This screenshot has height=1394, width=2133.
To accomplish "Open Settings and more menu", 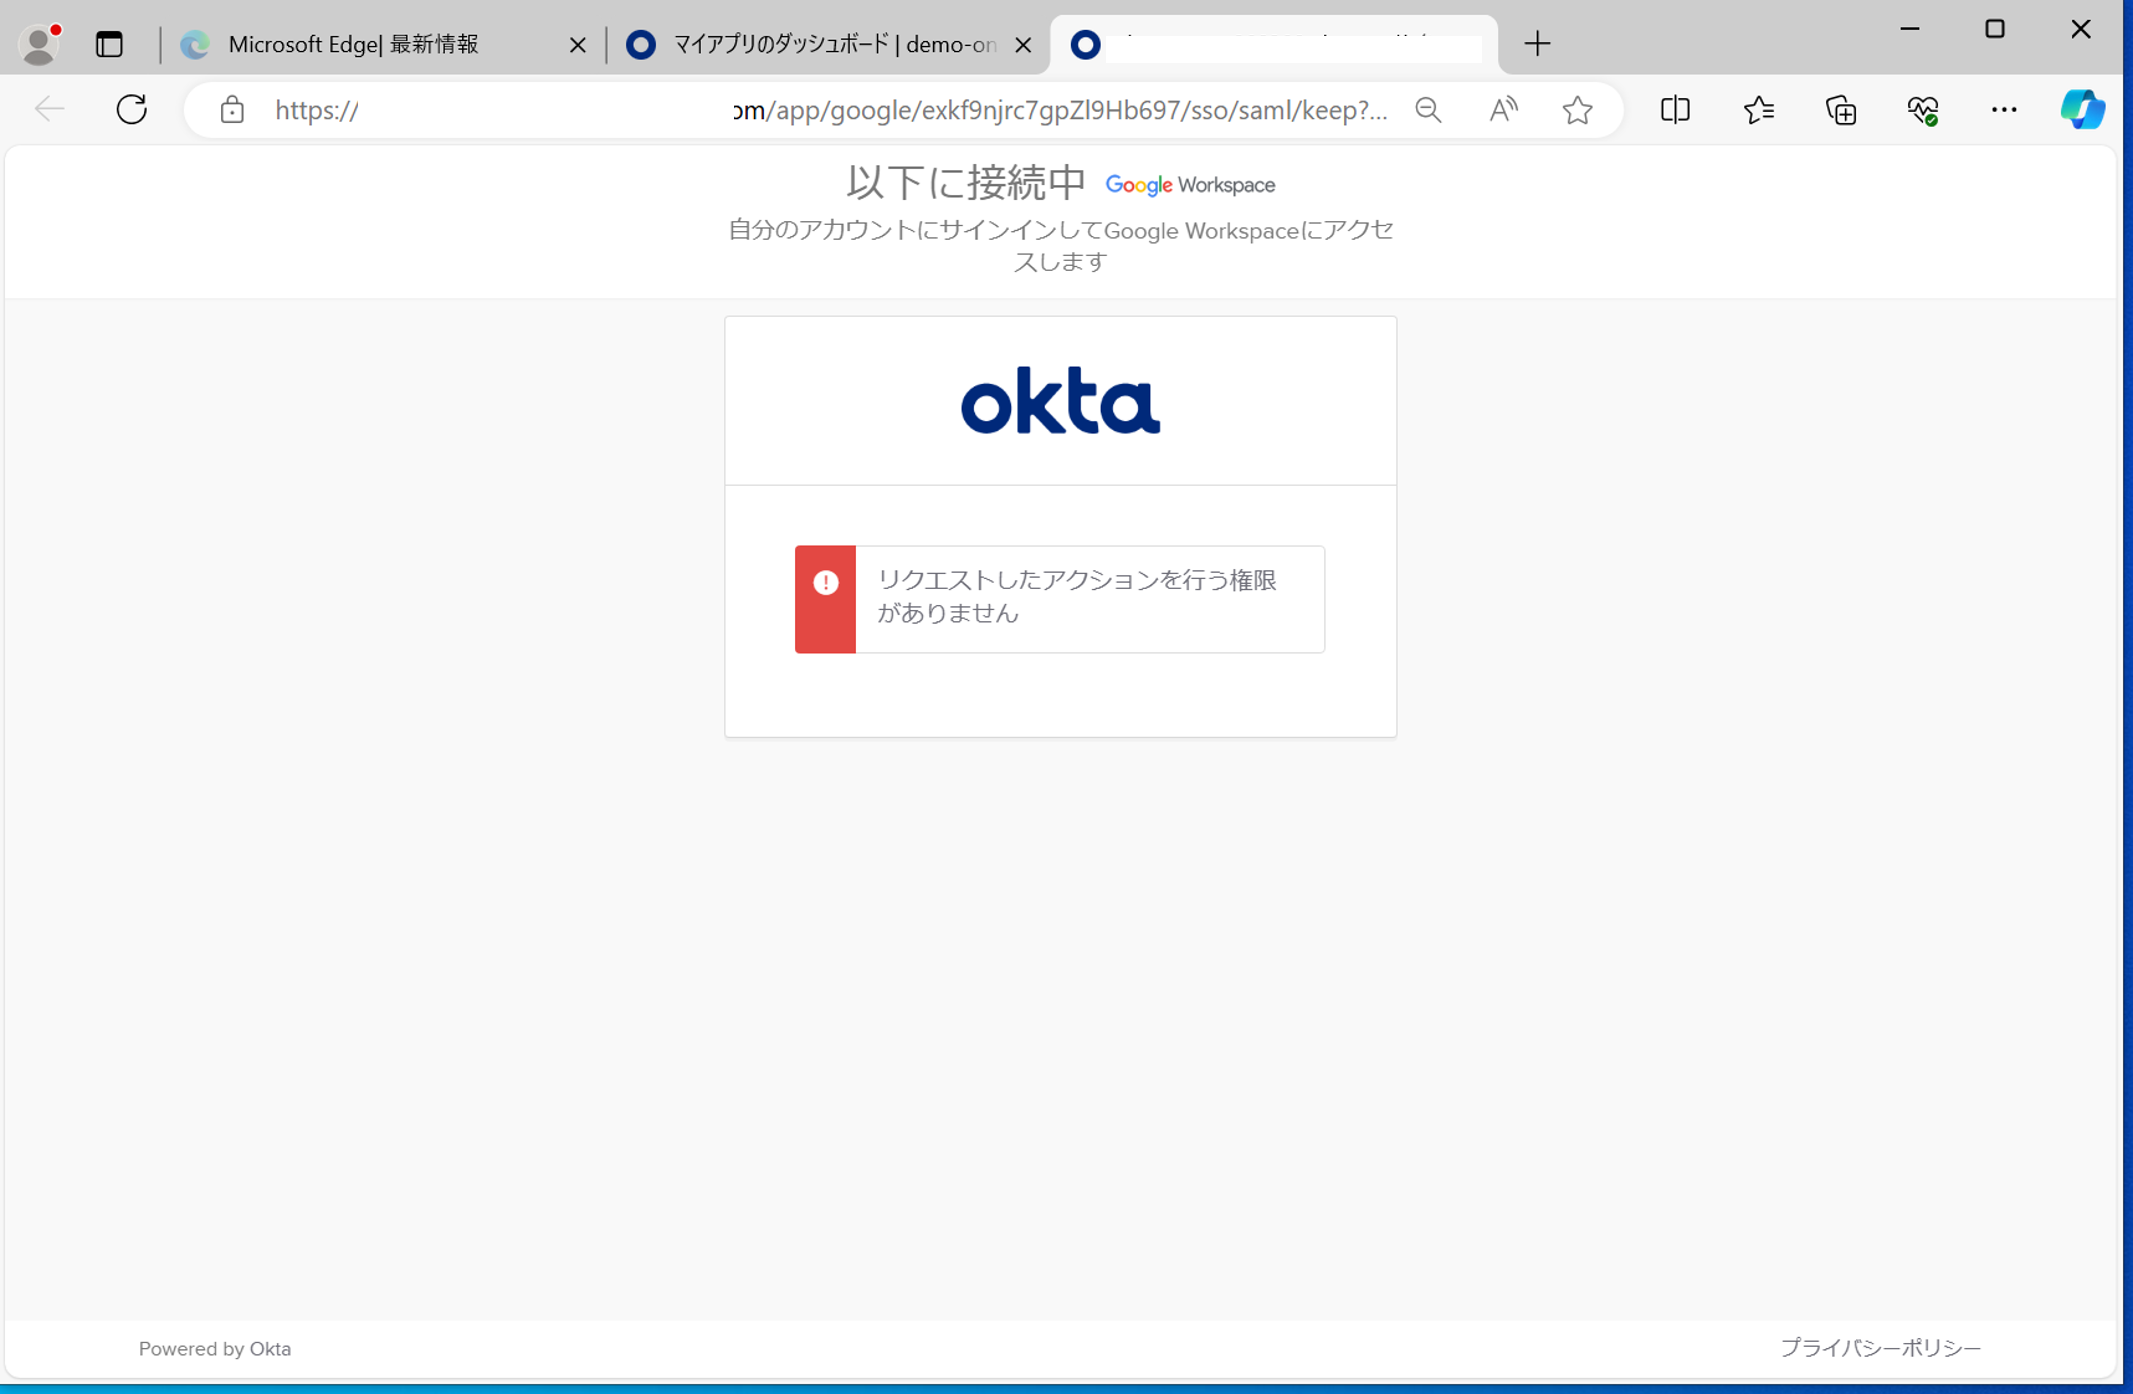I will click(2003, 109).
